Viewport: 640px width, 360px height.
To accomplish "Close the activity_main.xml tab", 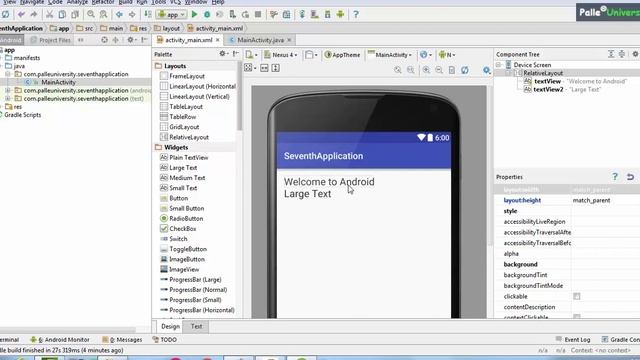I will [x=218, y=40].
